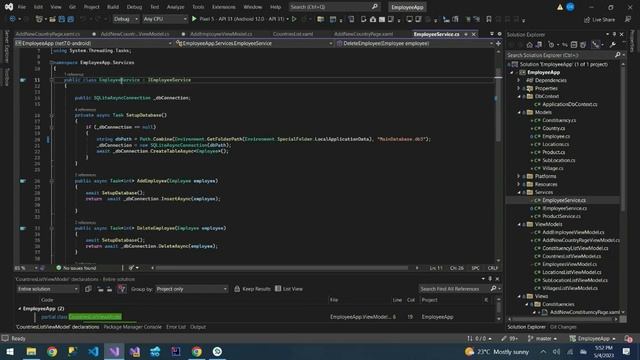Open the Any CPU platform dropdown

coord(165,19)
